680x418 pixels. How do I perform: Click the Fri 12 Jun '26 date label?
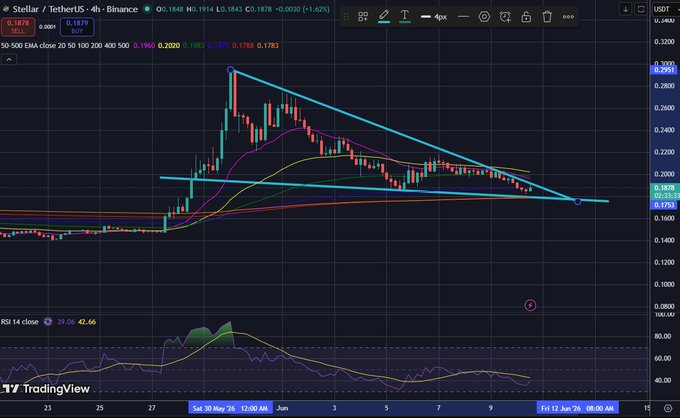point(577,408)
